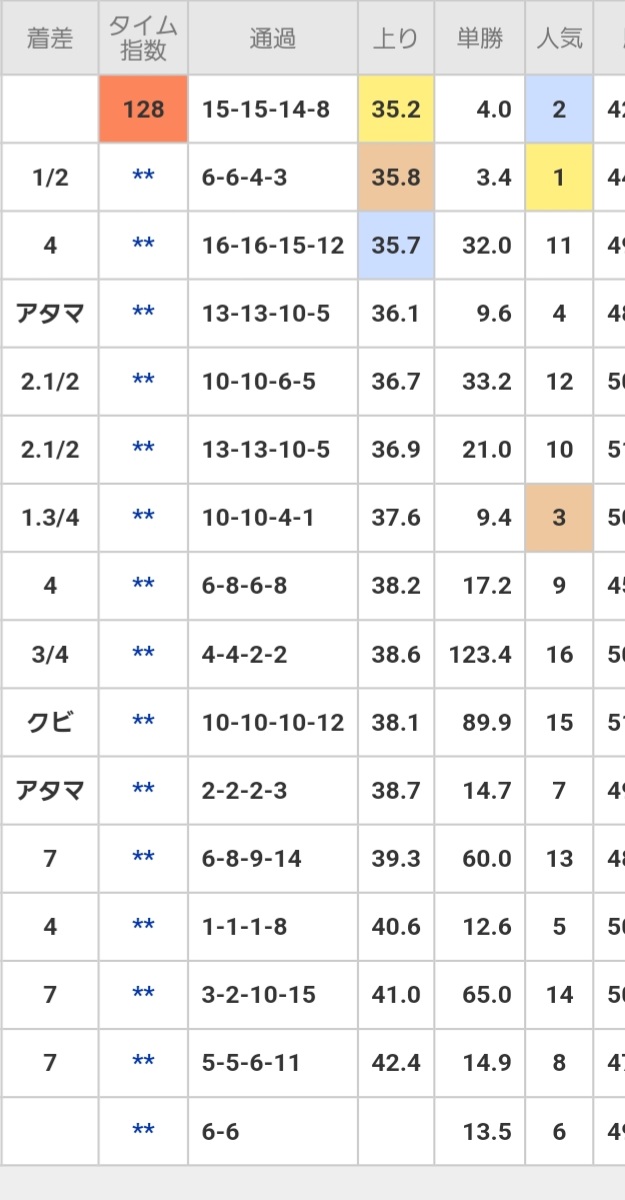
Task: Open the ** link beside 4-4-2-2
Action: (x=143, y=654)
